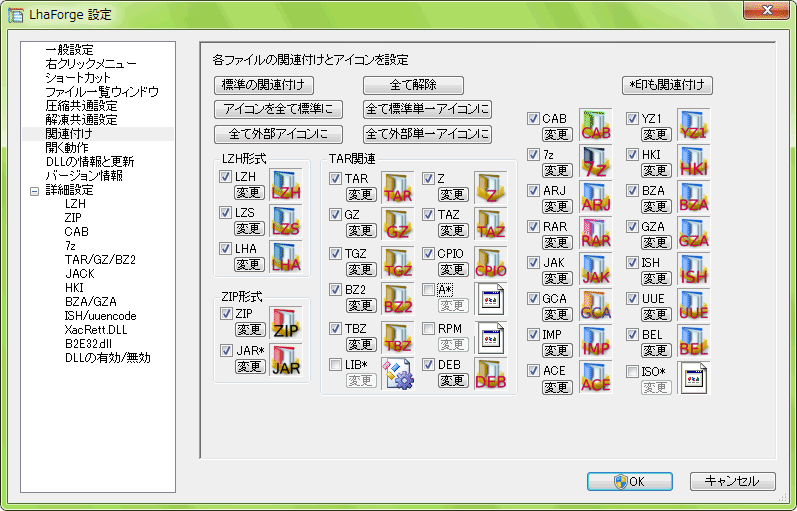Click the YZ1 file type icon
The width and height of the screenshot is (797, 511).
click(x=694, y=125)
